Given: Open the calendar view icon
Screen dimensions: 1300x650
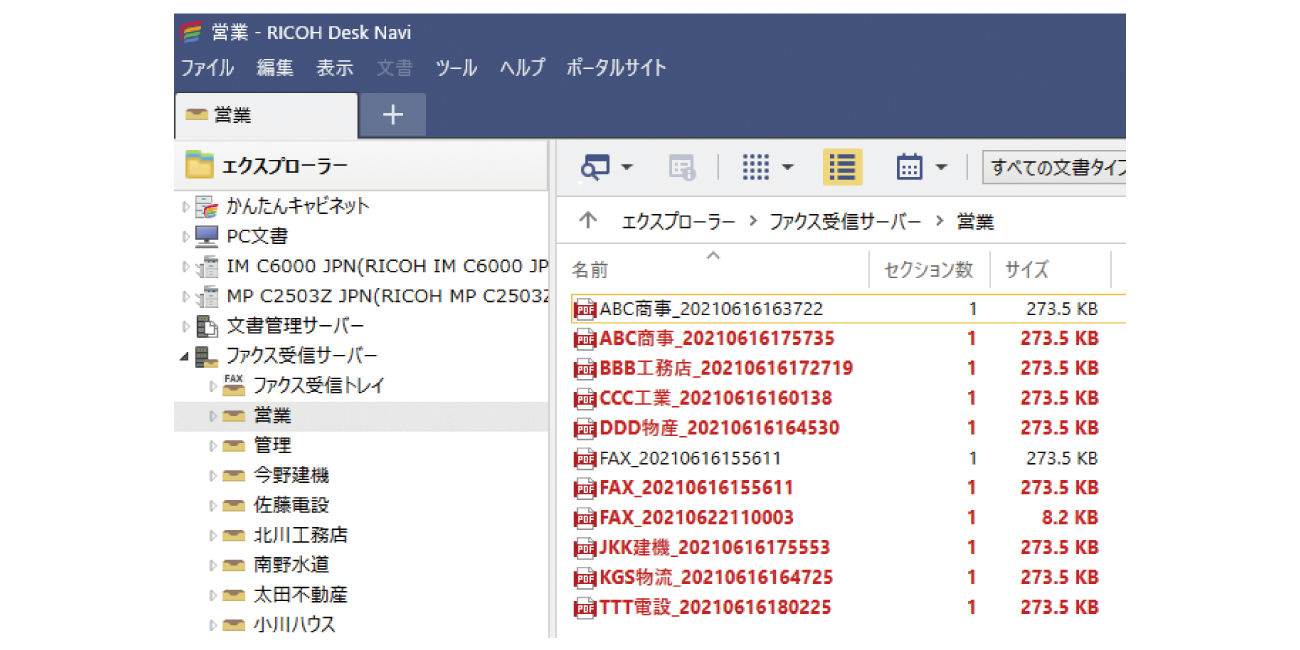Looking at the screenshot, I should tap(908, 166).
